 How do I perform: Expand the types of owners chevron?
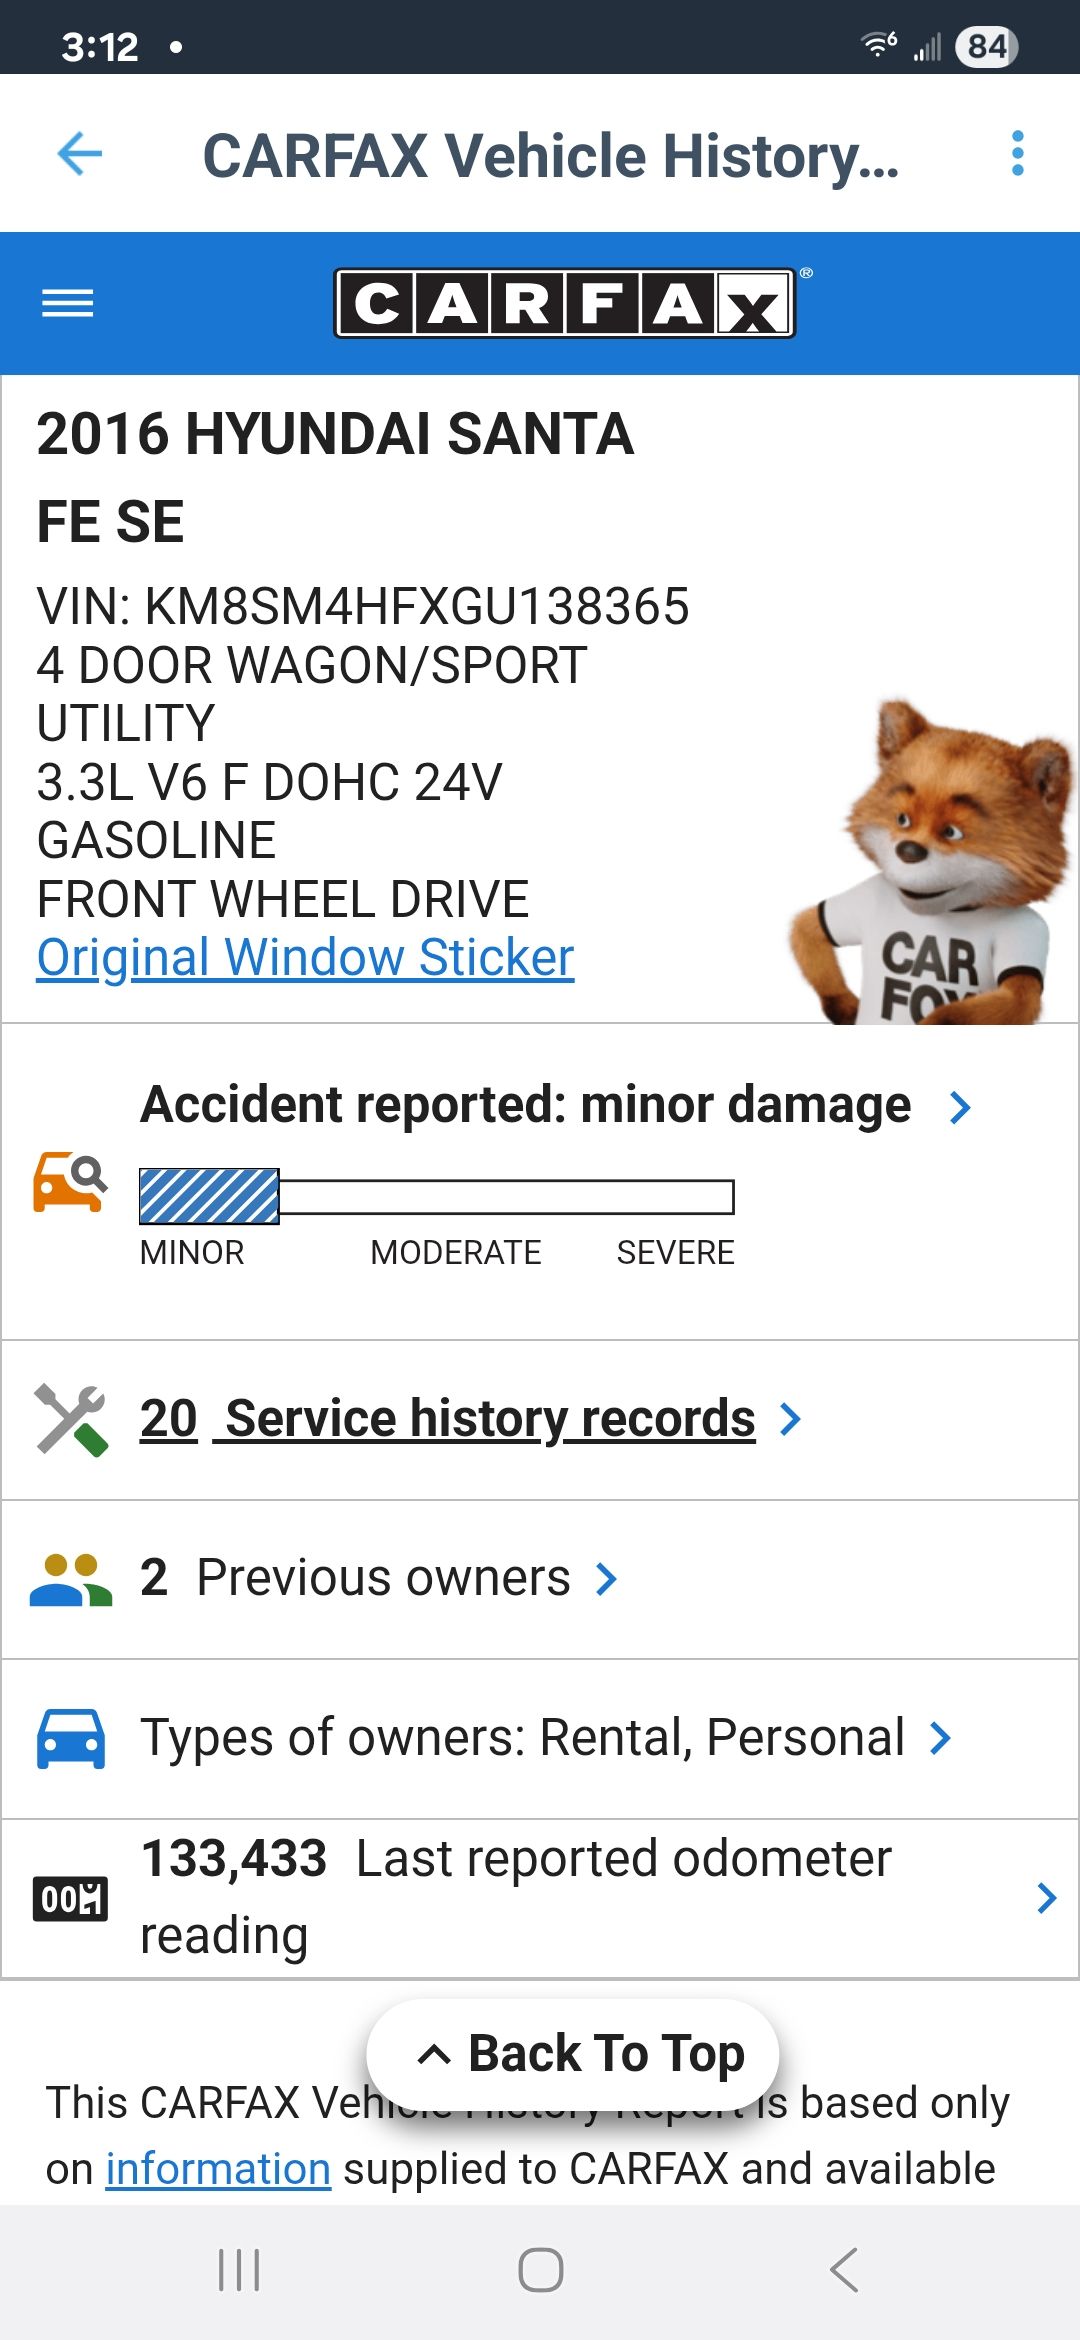coord(940,1738)
